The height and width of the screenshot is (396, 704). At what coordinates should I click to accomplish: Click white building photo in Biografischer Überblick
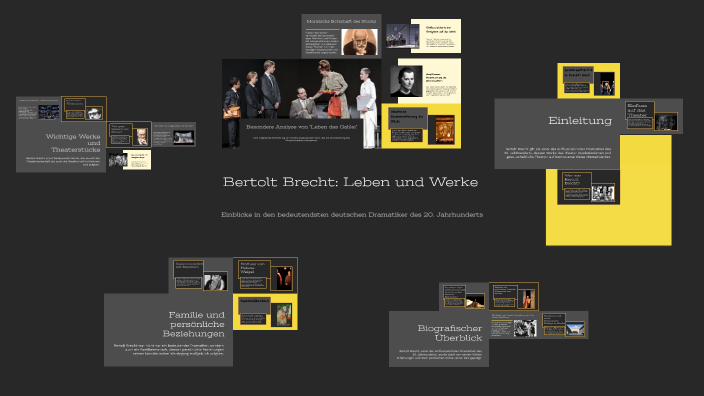(x=575, y=329)
